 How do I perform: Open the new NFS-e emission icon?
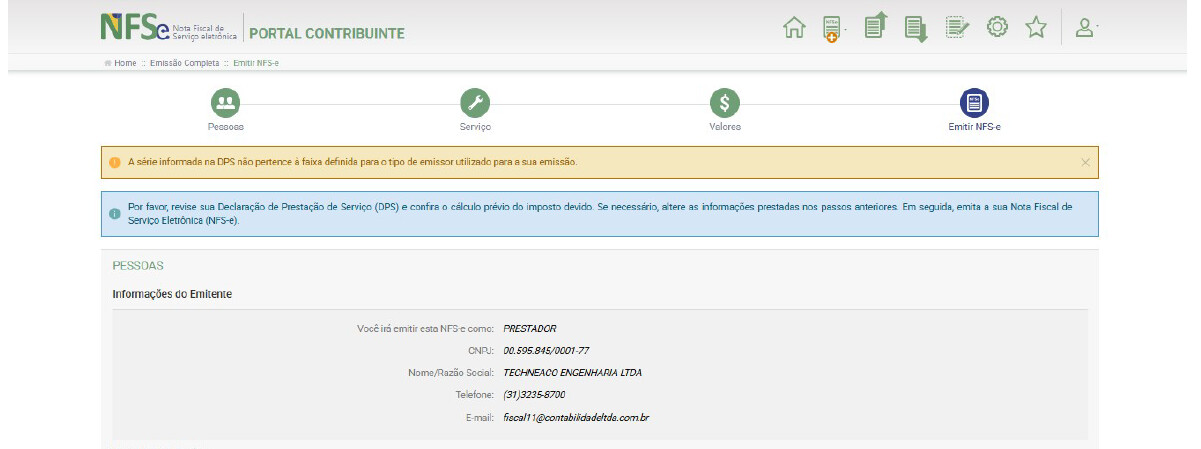pyautogui.click(x=830, y=29)
